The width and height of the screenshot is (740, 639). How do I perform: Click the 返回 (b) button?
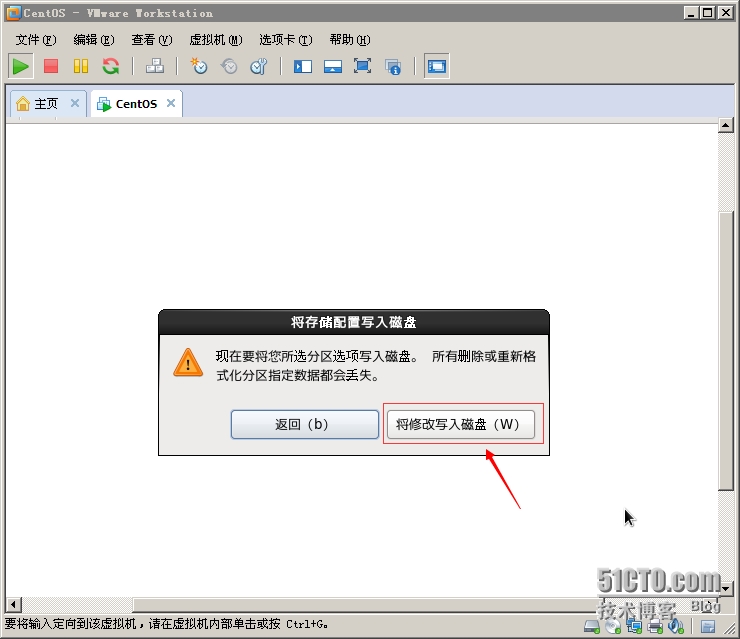pyautogui.click(x=305, y=424)
